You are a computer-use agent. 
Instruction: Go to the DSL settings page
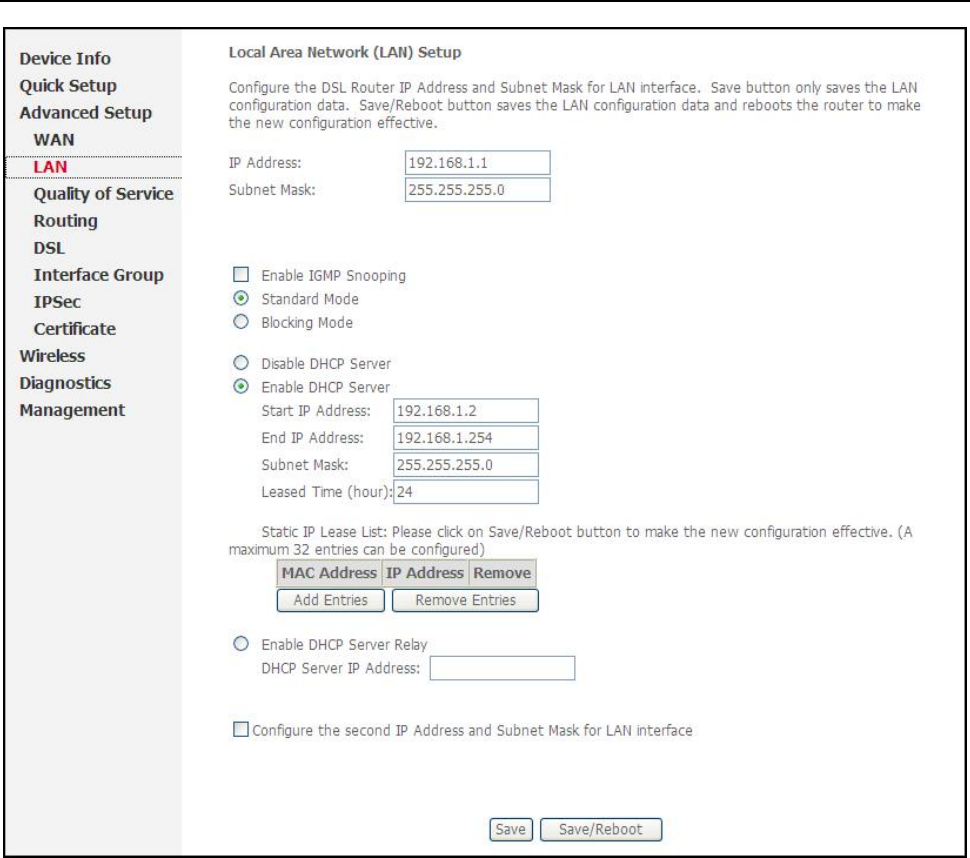coord(49,248)
